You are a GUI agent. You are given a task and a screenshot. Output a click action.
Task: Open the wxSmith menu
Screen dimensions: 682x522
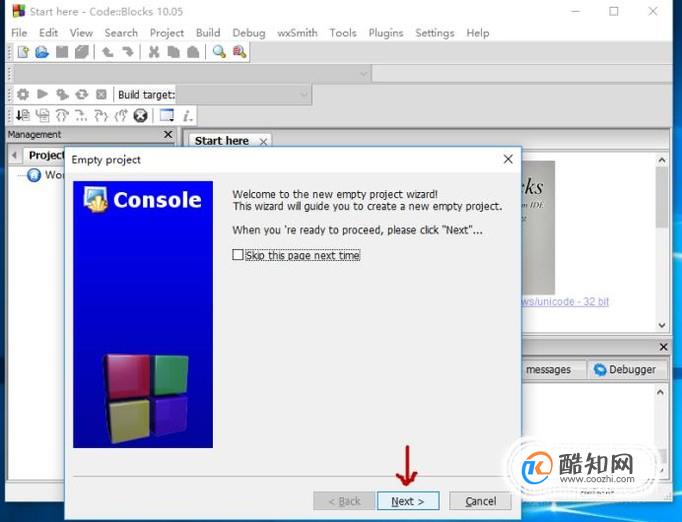click(297, 33)
